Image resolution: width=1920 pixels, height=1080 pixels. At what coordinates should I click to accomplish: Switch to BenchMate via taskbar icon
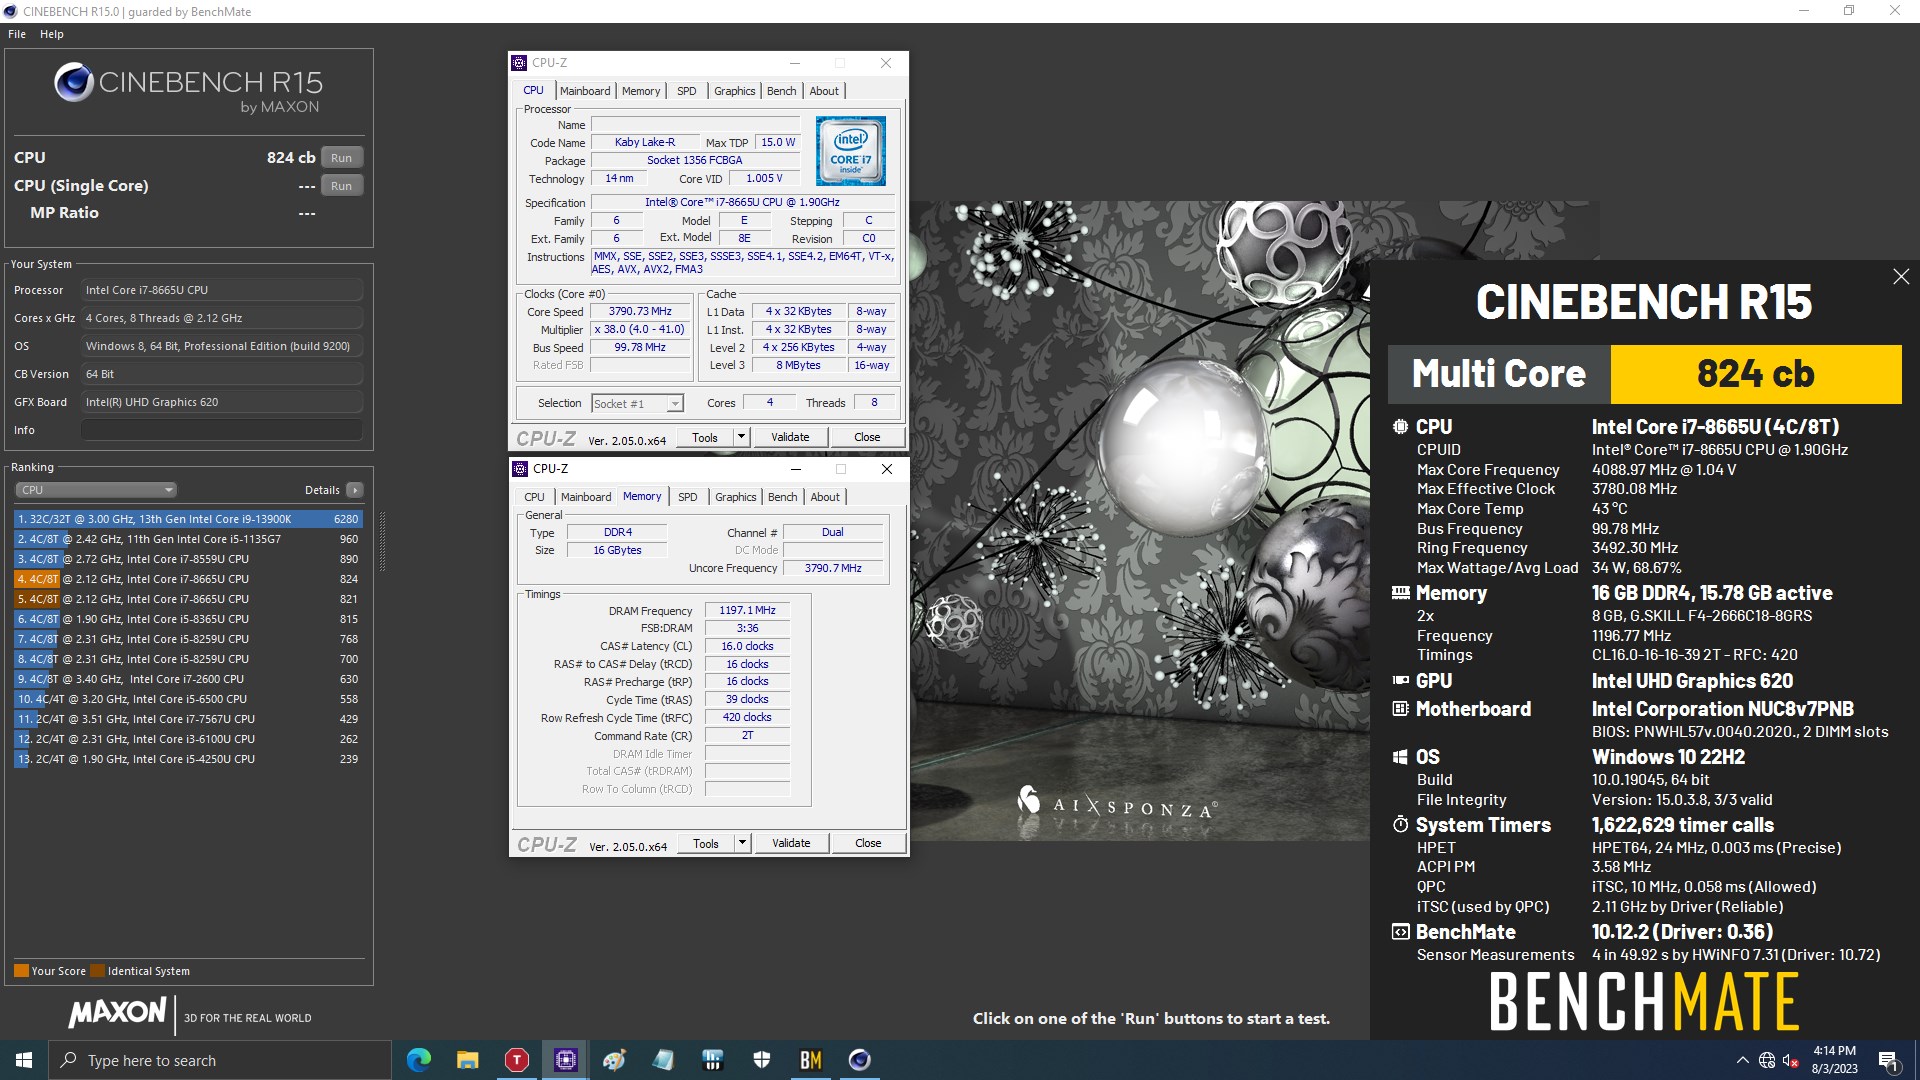810,1060
